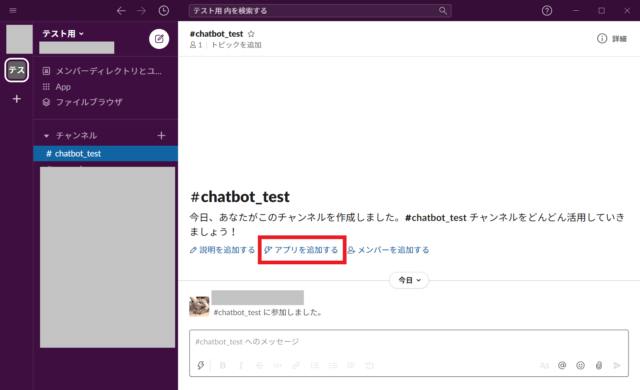This screenshot has width=640, height=390.
Task: Collapse the チャンネル section
Action: click(x=47, y=135)
